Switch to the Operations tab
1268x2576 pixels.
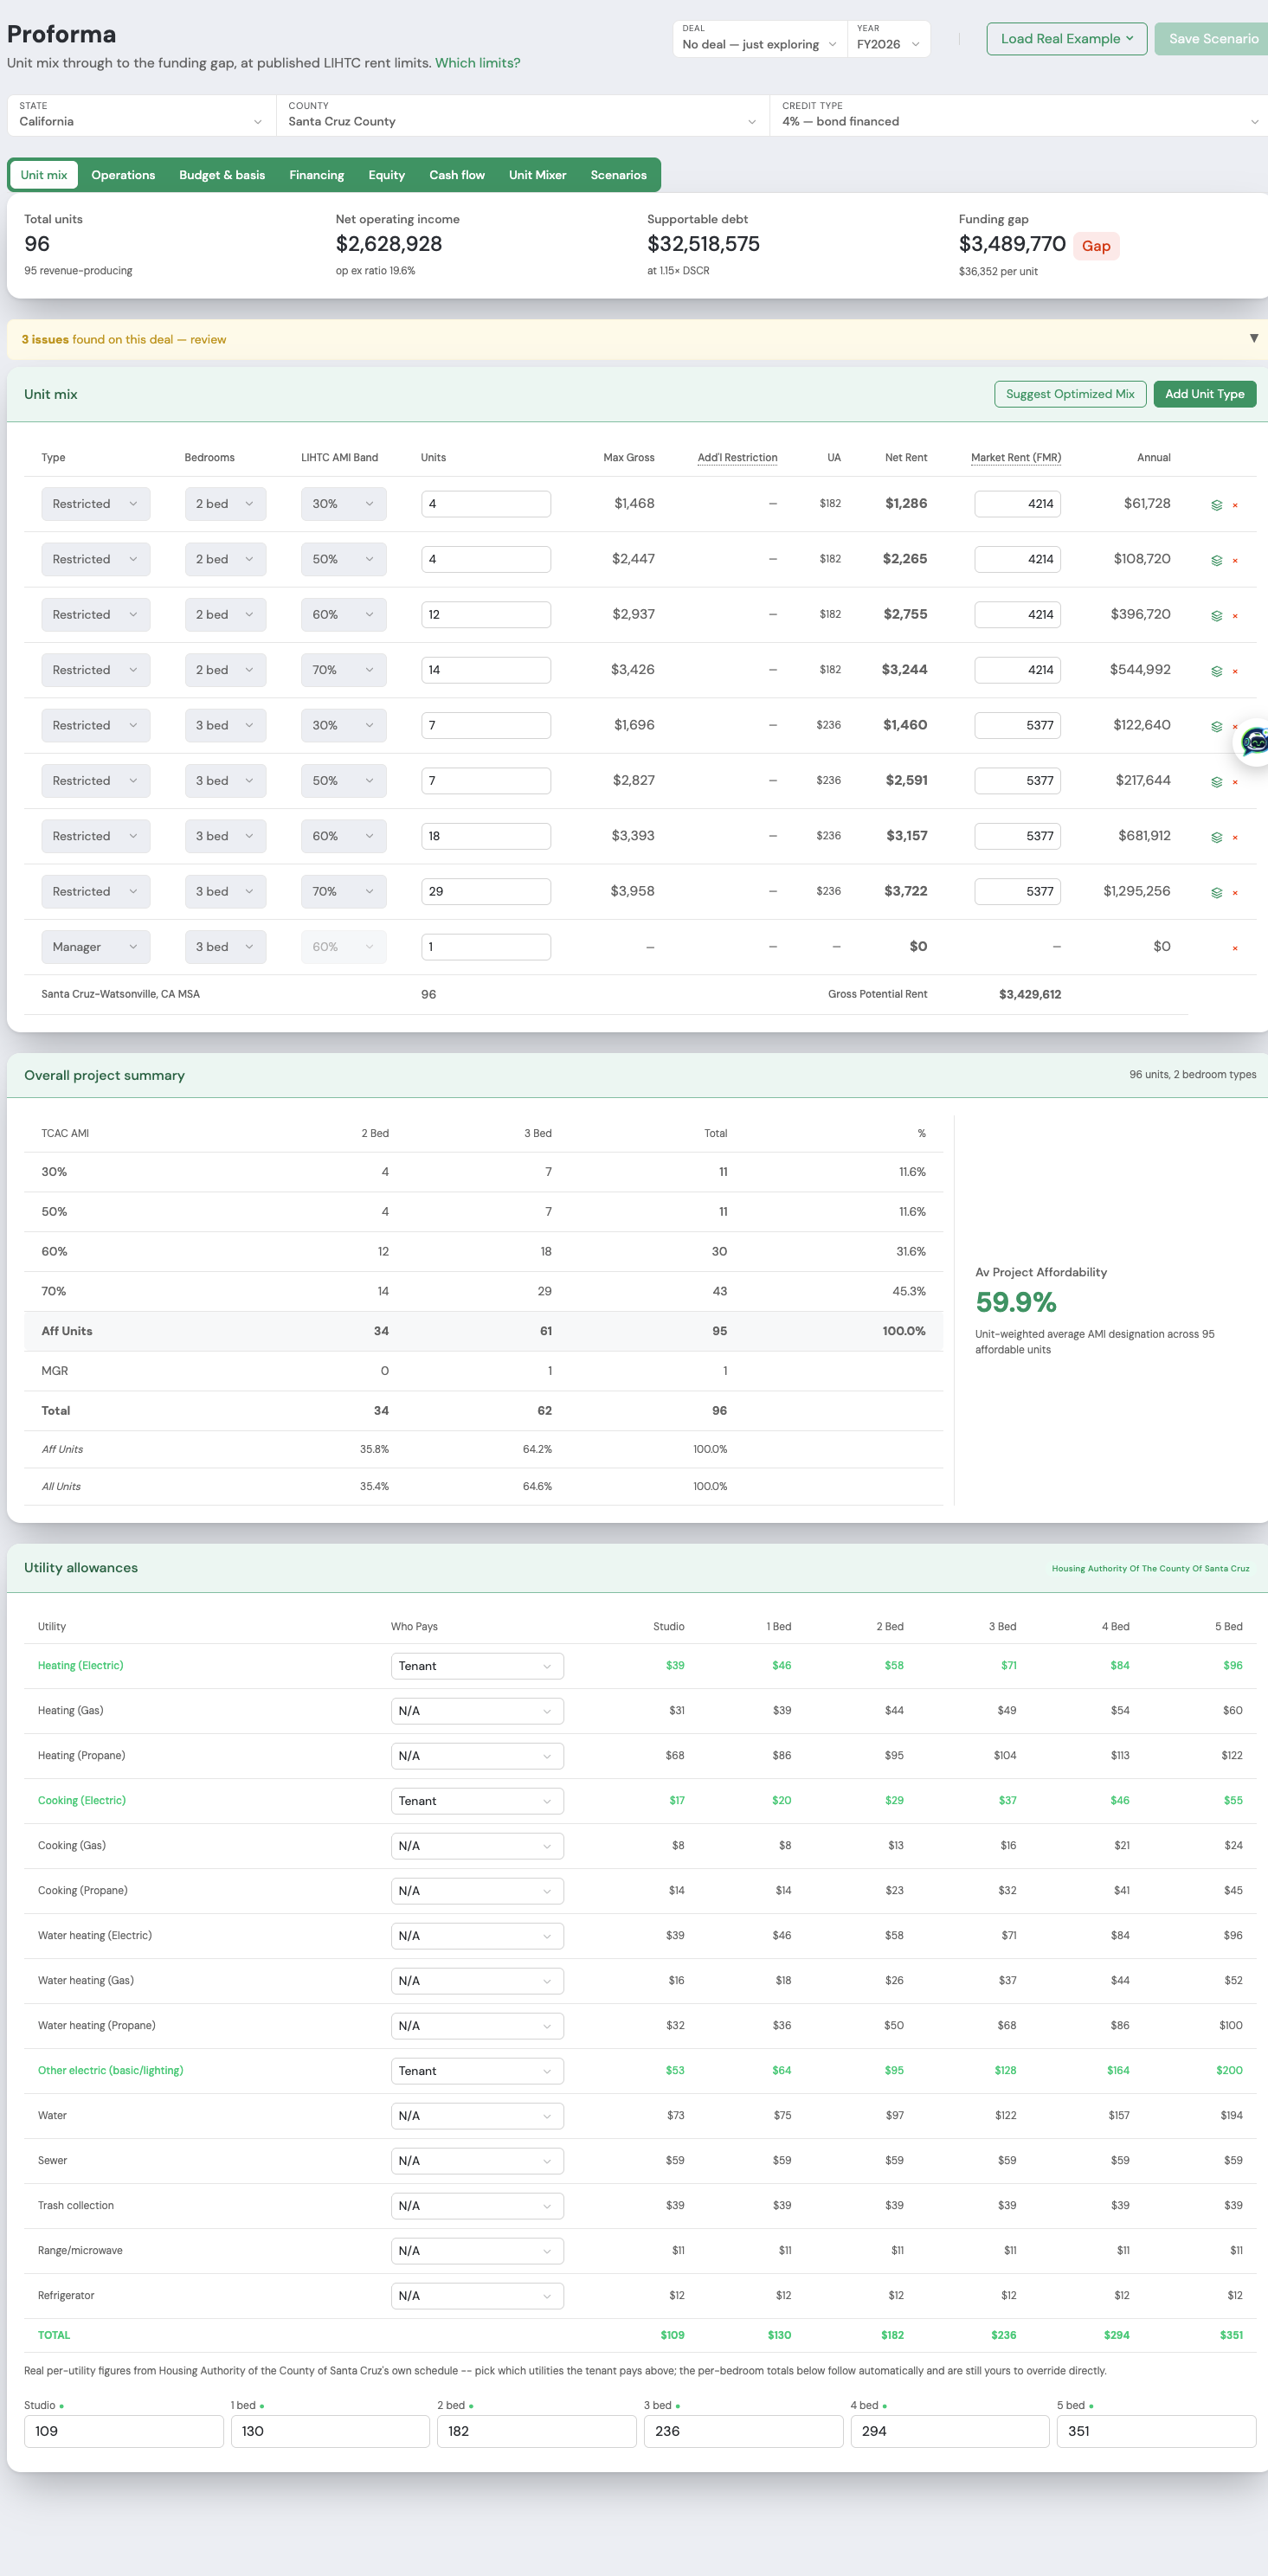click(x=123, y=175)
